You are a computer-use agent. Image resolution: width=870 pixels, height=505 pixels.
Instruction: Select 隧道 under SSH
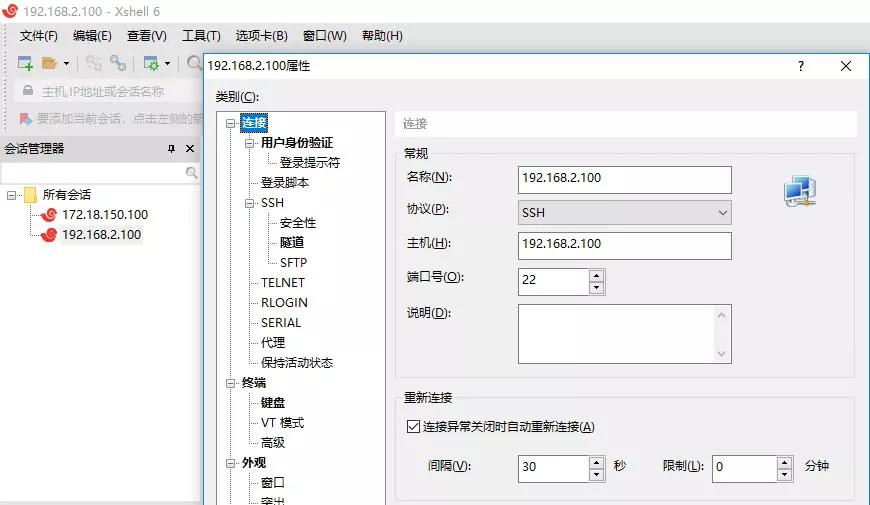292,243
